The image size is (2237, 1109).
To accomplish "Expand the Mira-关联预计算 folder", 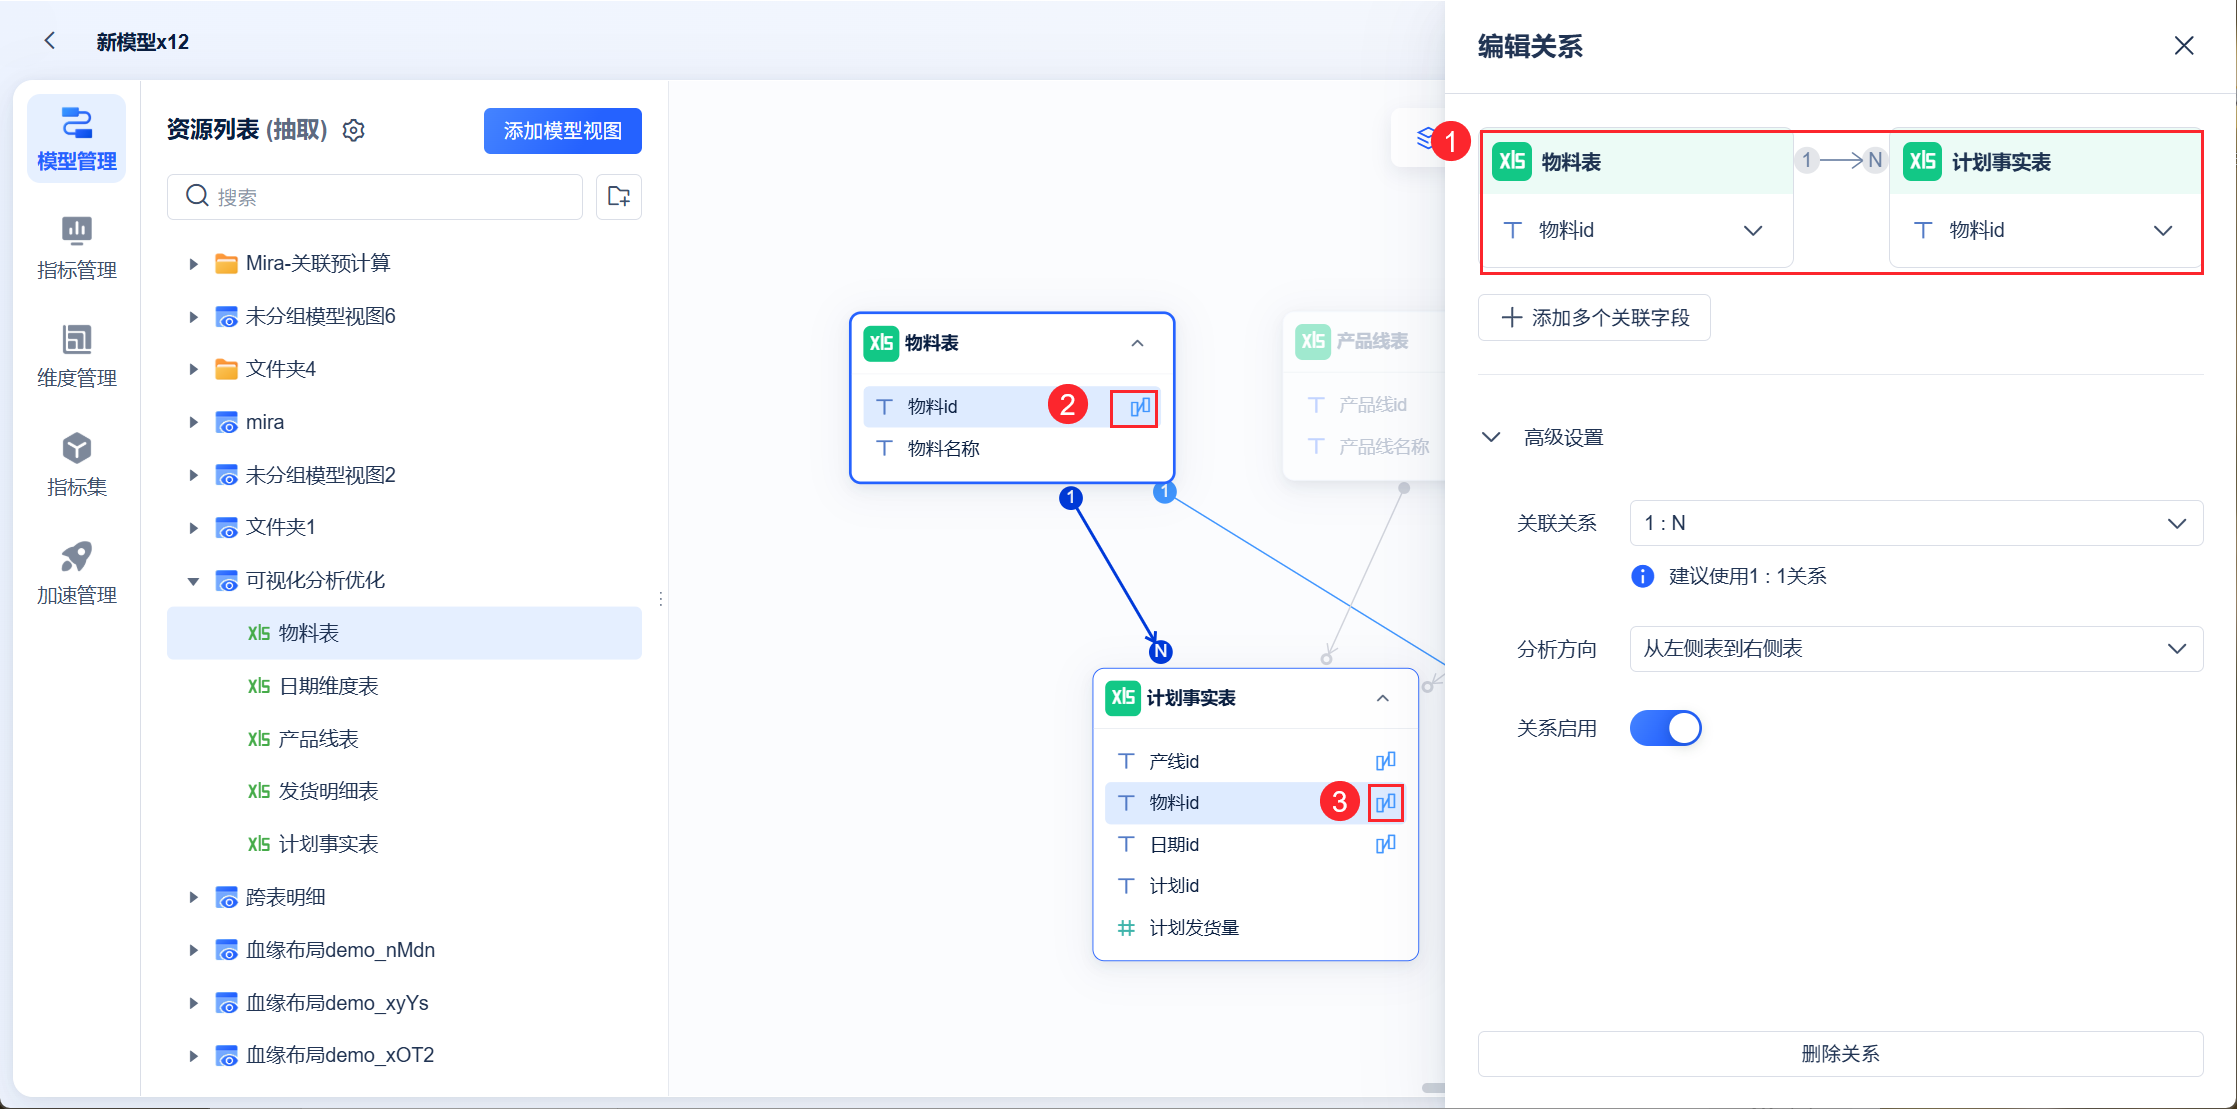I will tap(194, 264).
